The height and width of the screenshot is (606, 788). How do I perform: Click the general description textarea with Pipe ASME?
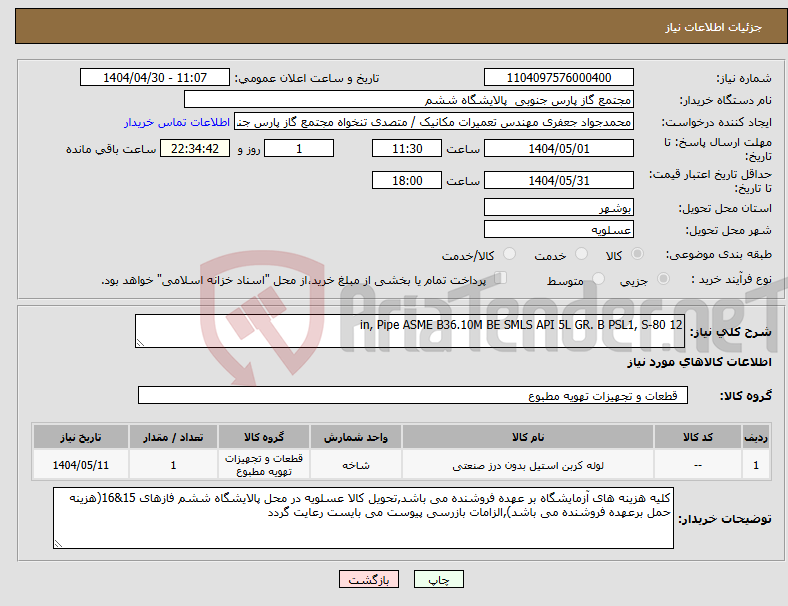pyautogui.click(x=410, y=331)
